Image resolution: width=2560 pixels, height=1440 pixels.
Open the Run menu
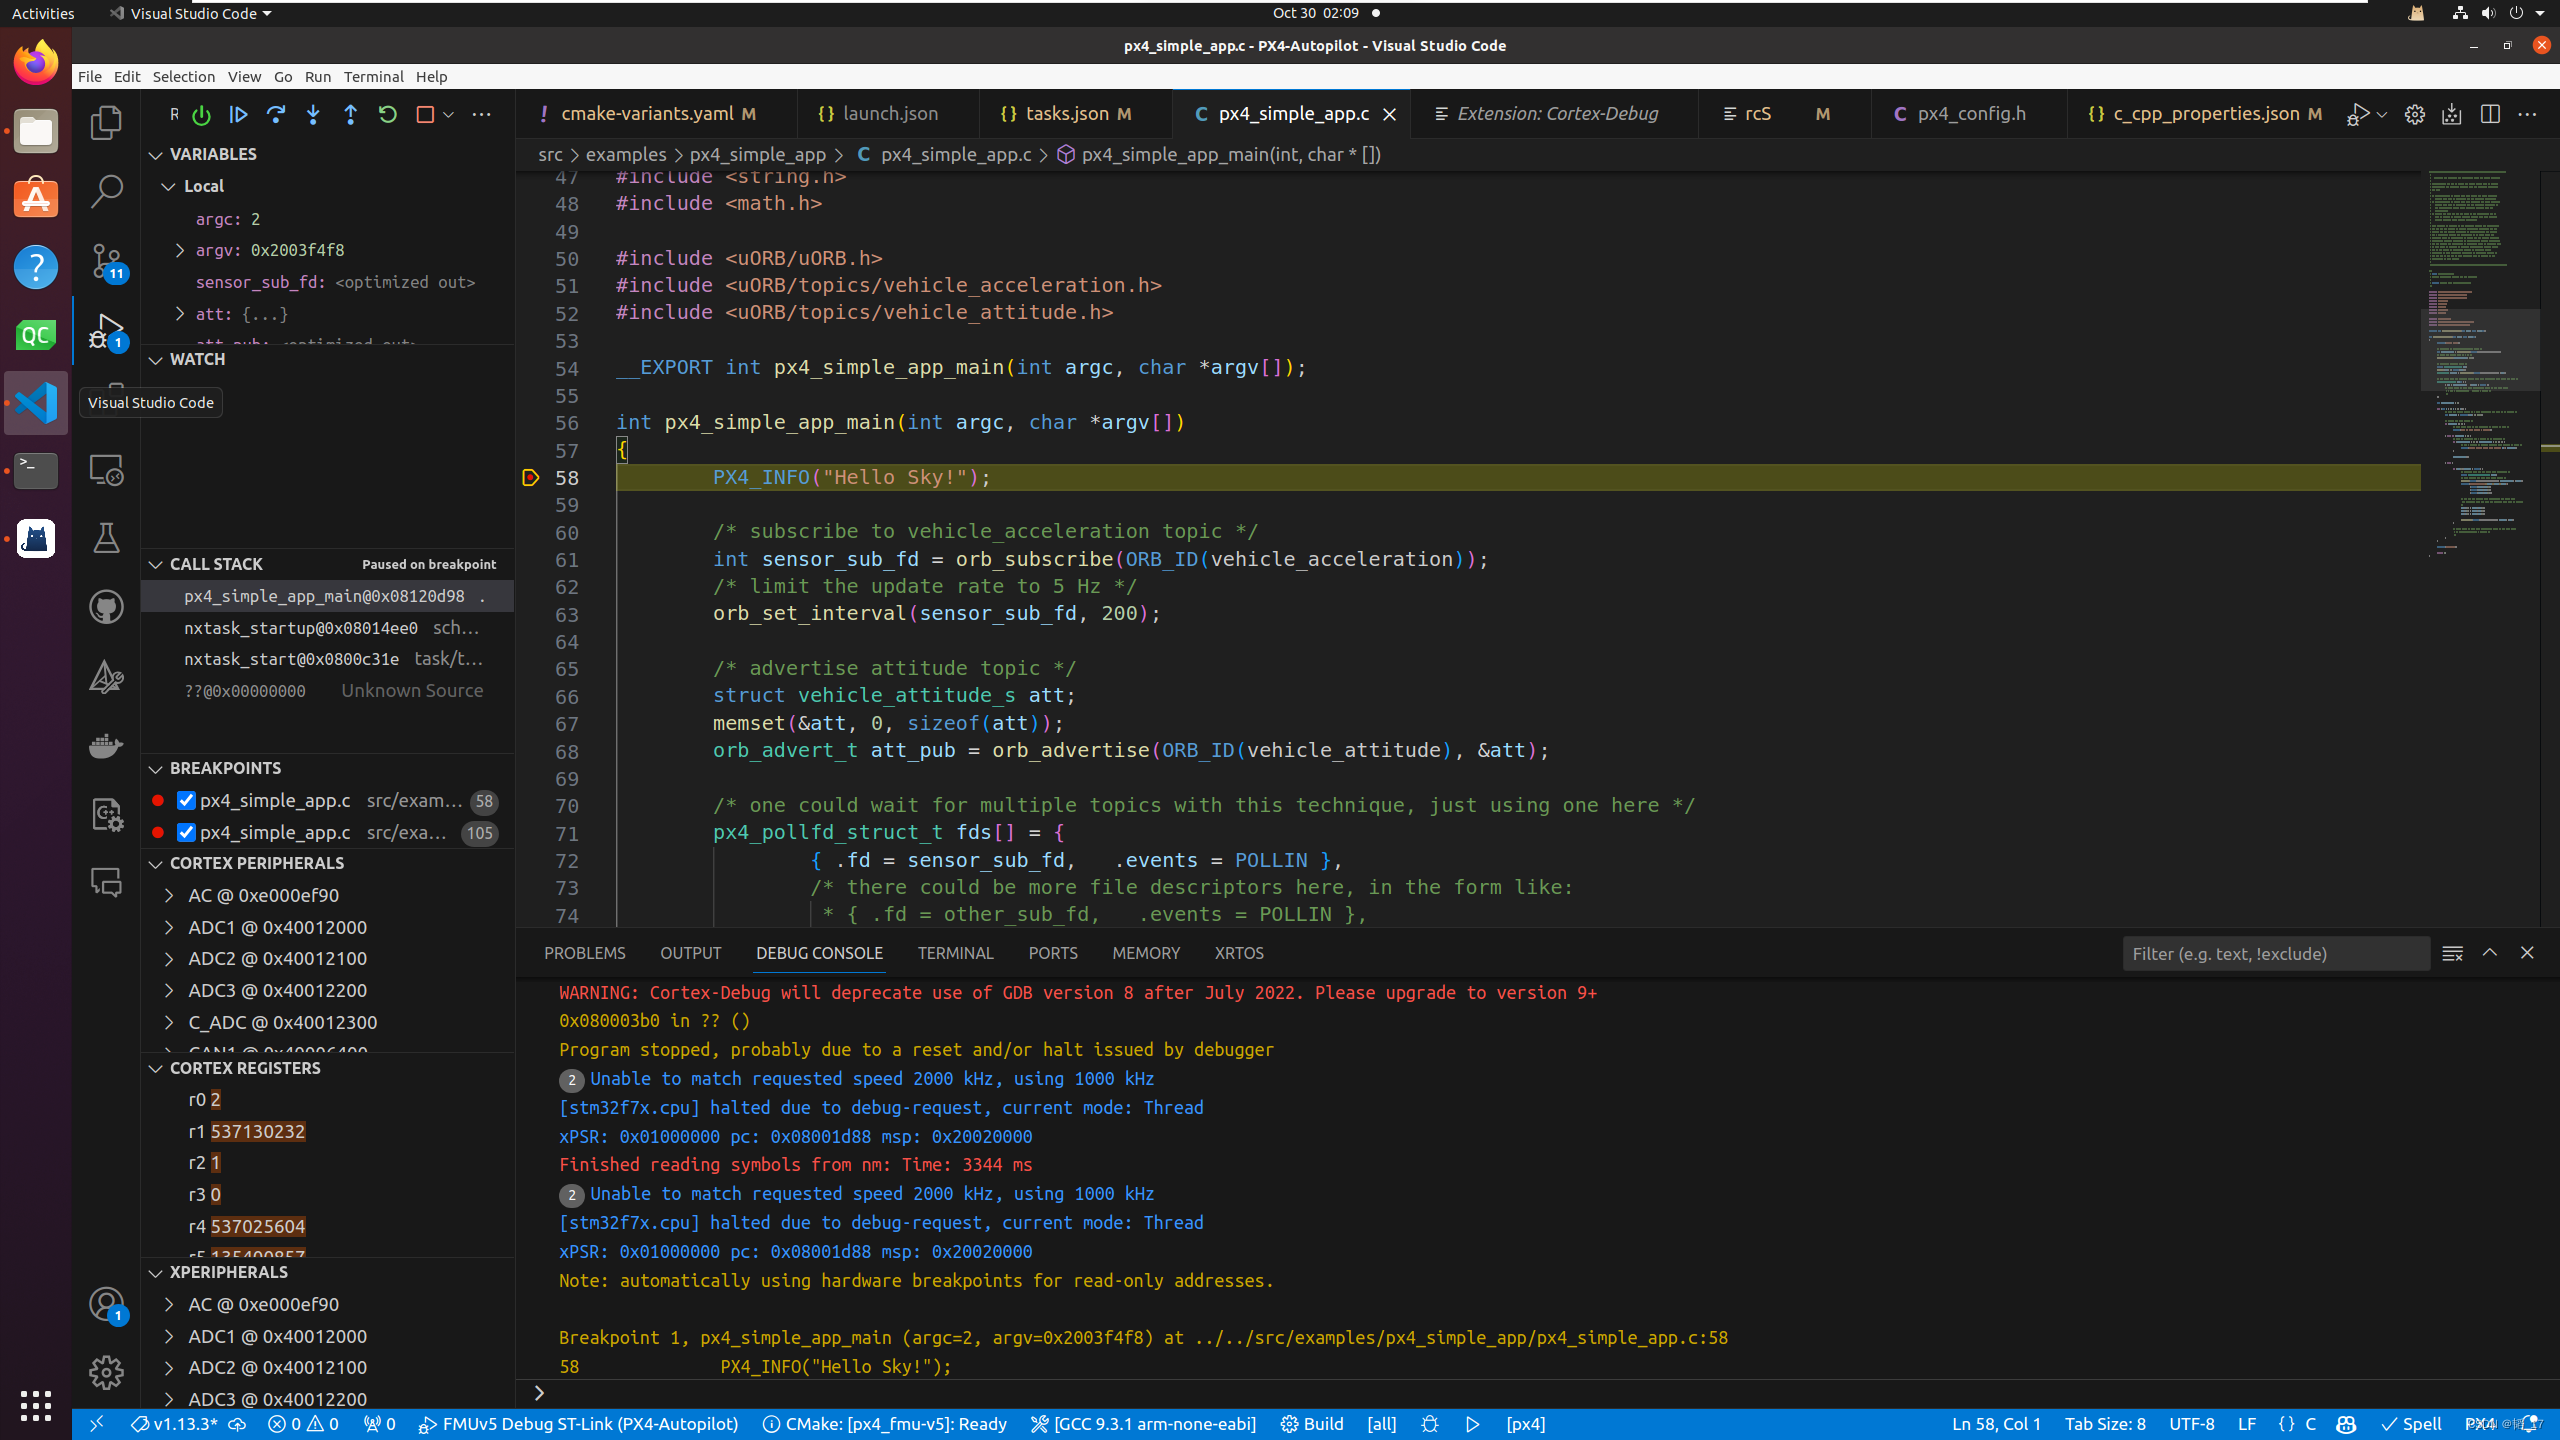tap(318, 77)
